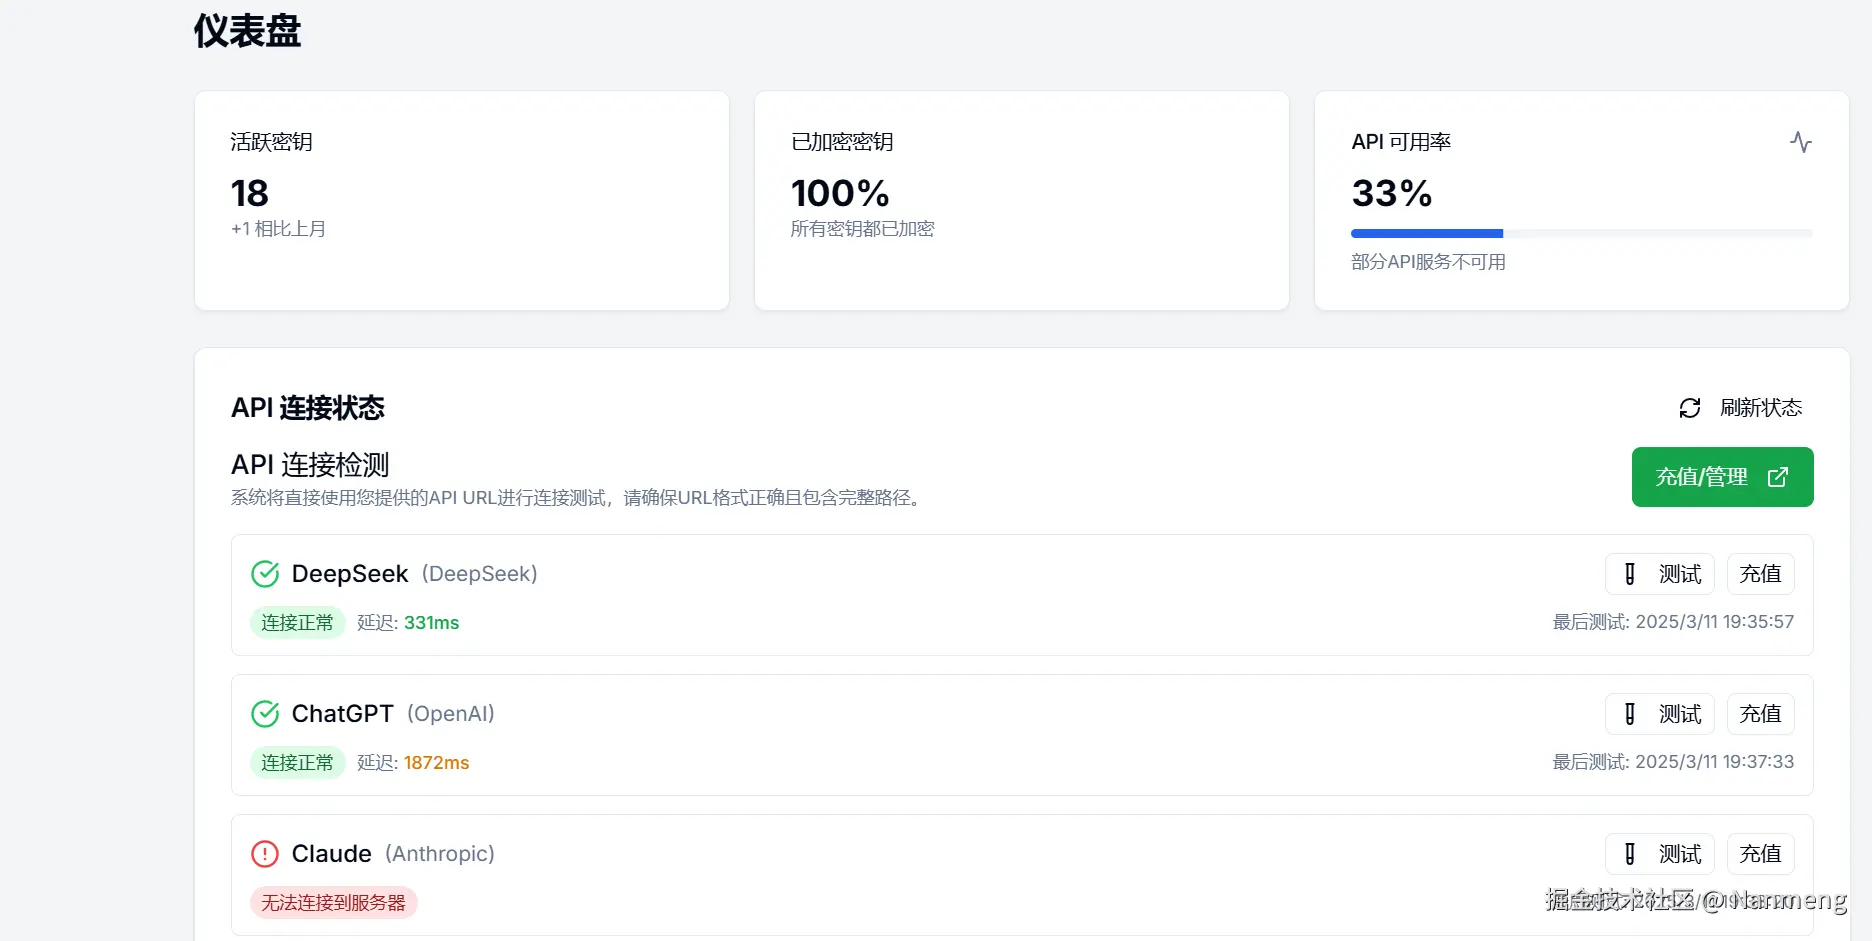Click the test-tube icon in Claude's 测试 button
Screen dimensions: 1872x941
(x=1630, y=854)
